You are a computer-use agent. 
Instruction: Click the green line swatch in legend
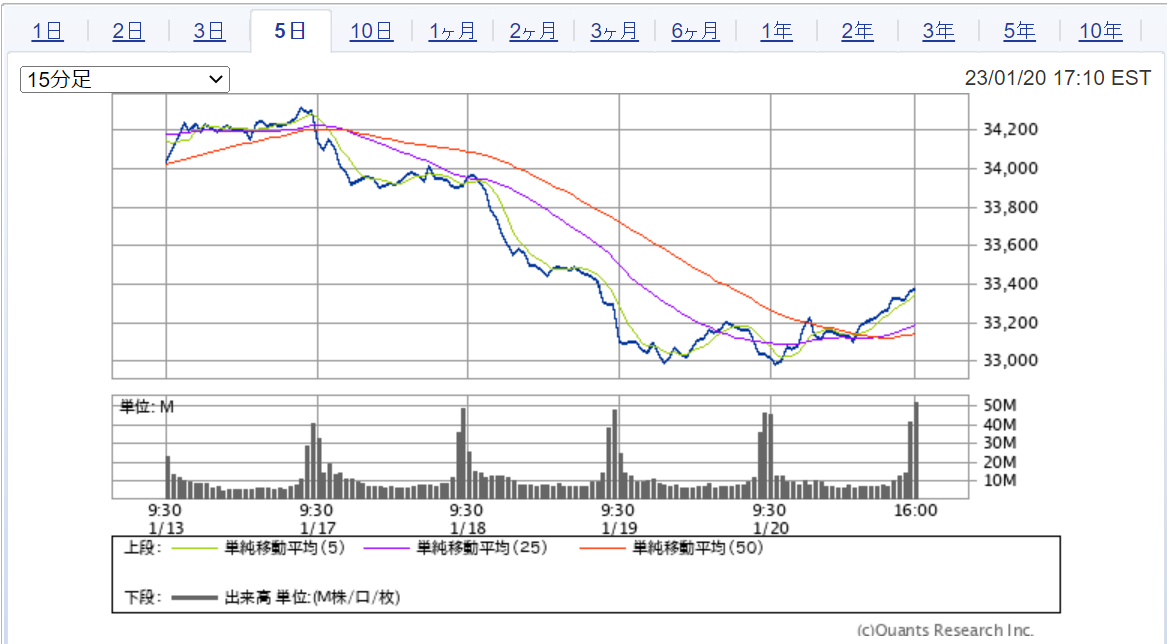194,549
